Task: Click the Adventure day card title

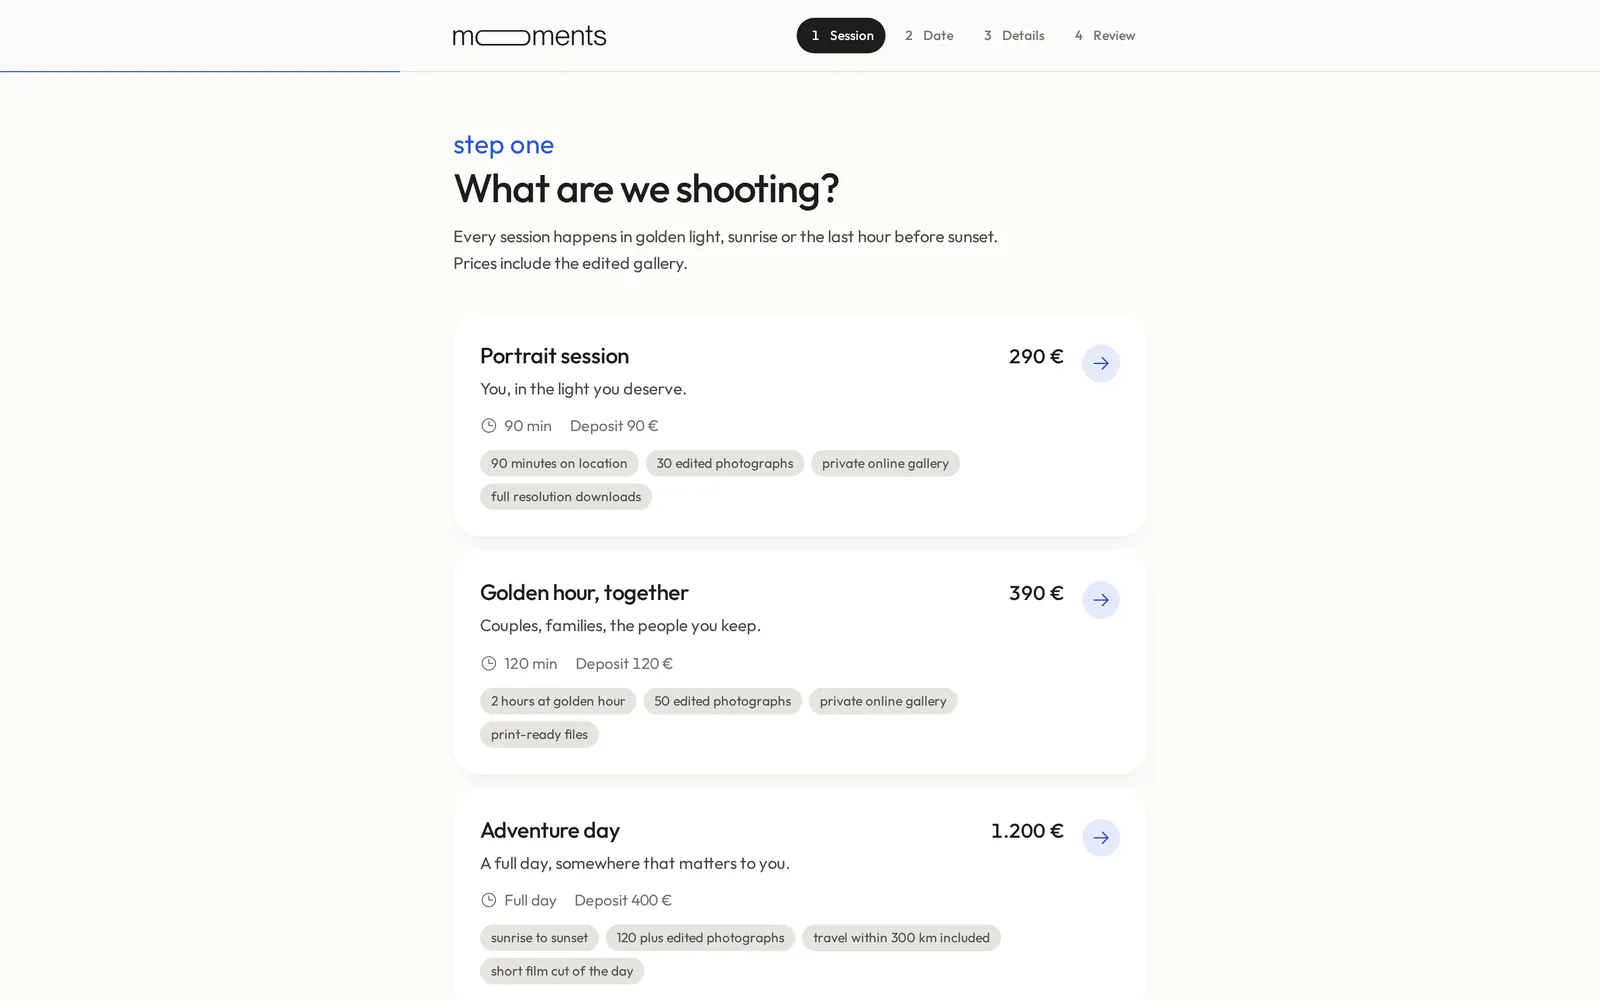Action: point(550,830)
